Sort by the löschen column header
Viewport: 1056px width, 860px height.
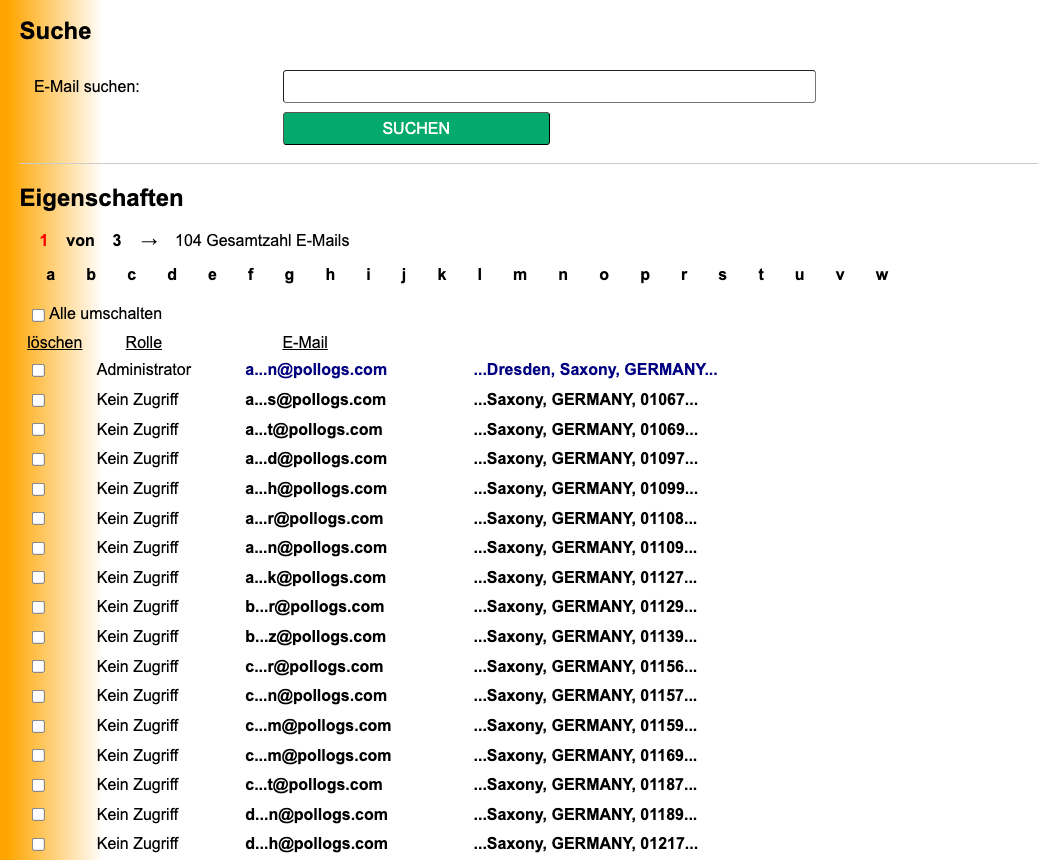point(55,343)
